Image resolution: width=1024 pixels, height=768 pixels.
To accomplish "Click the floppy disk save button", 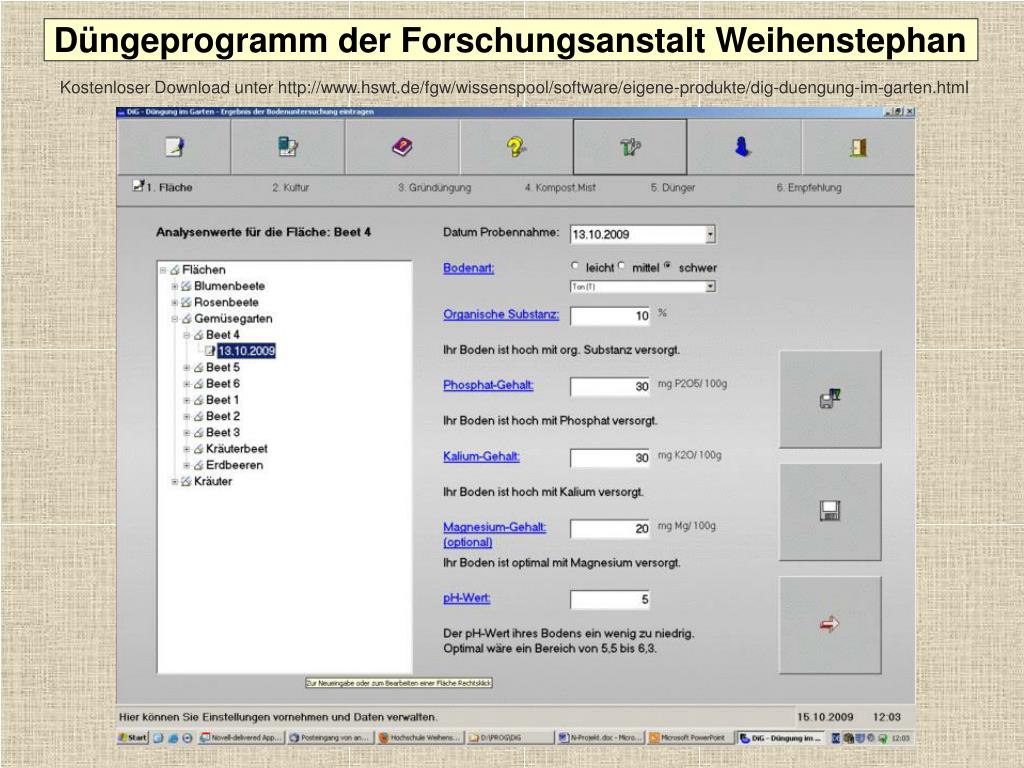I will (830, 511).
